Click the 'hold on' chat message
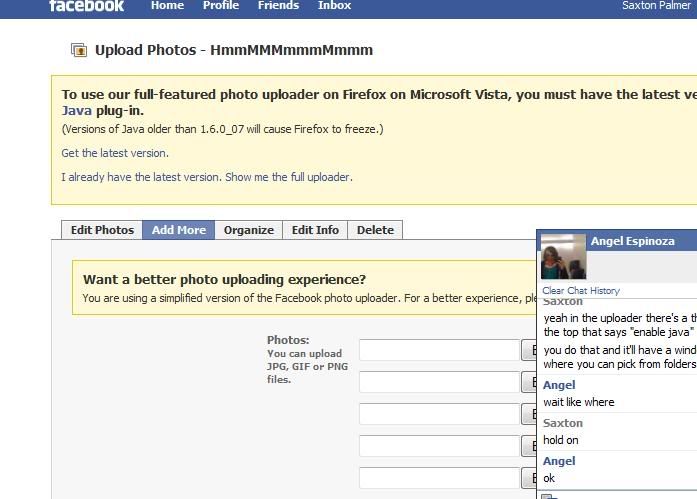The height and width of the screenshot is (499, 697). pyautogui.click(x=561, y=440)
